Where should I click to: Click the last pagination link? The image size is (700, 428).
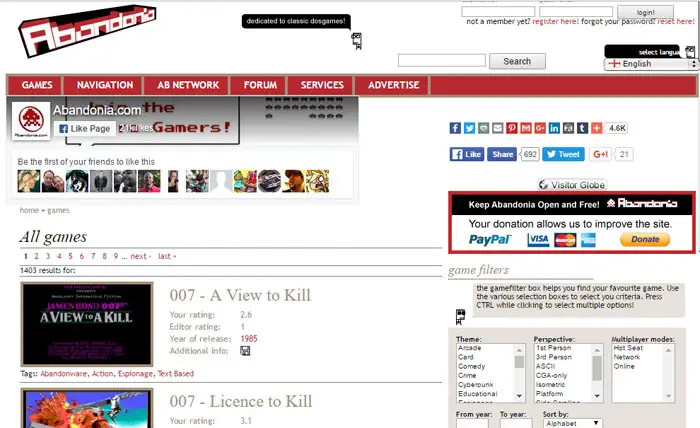click(167, 256)
